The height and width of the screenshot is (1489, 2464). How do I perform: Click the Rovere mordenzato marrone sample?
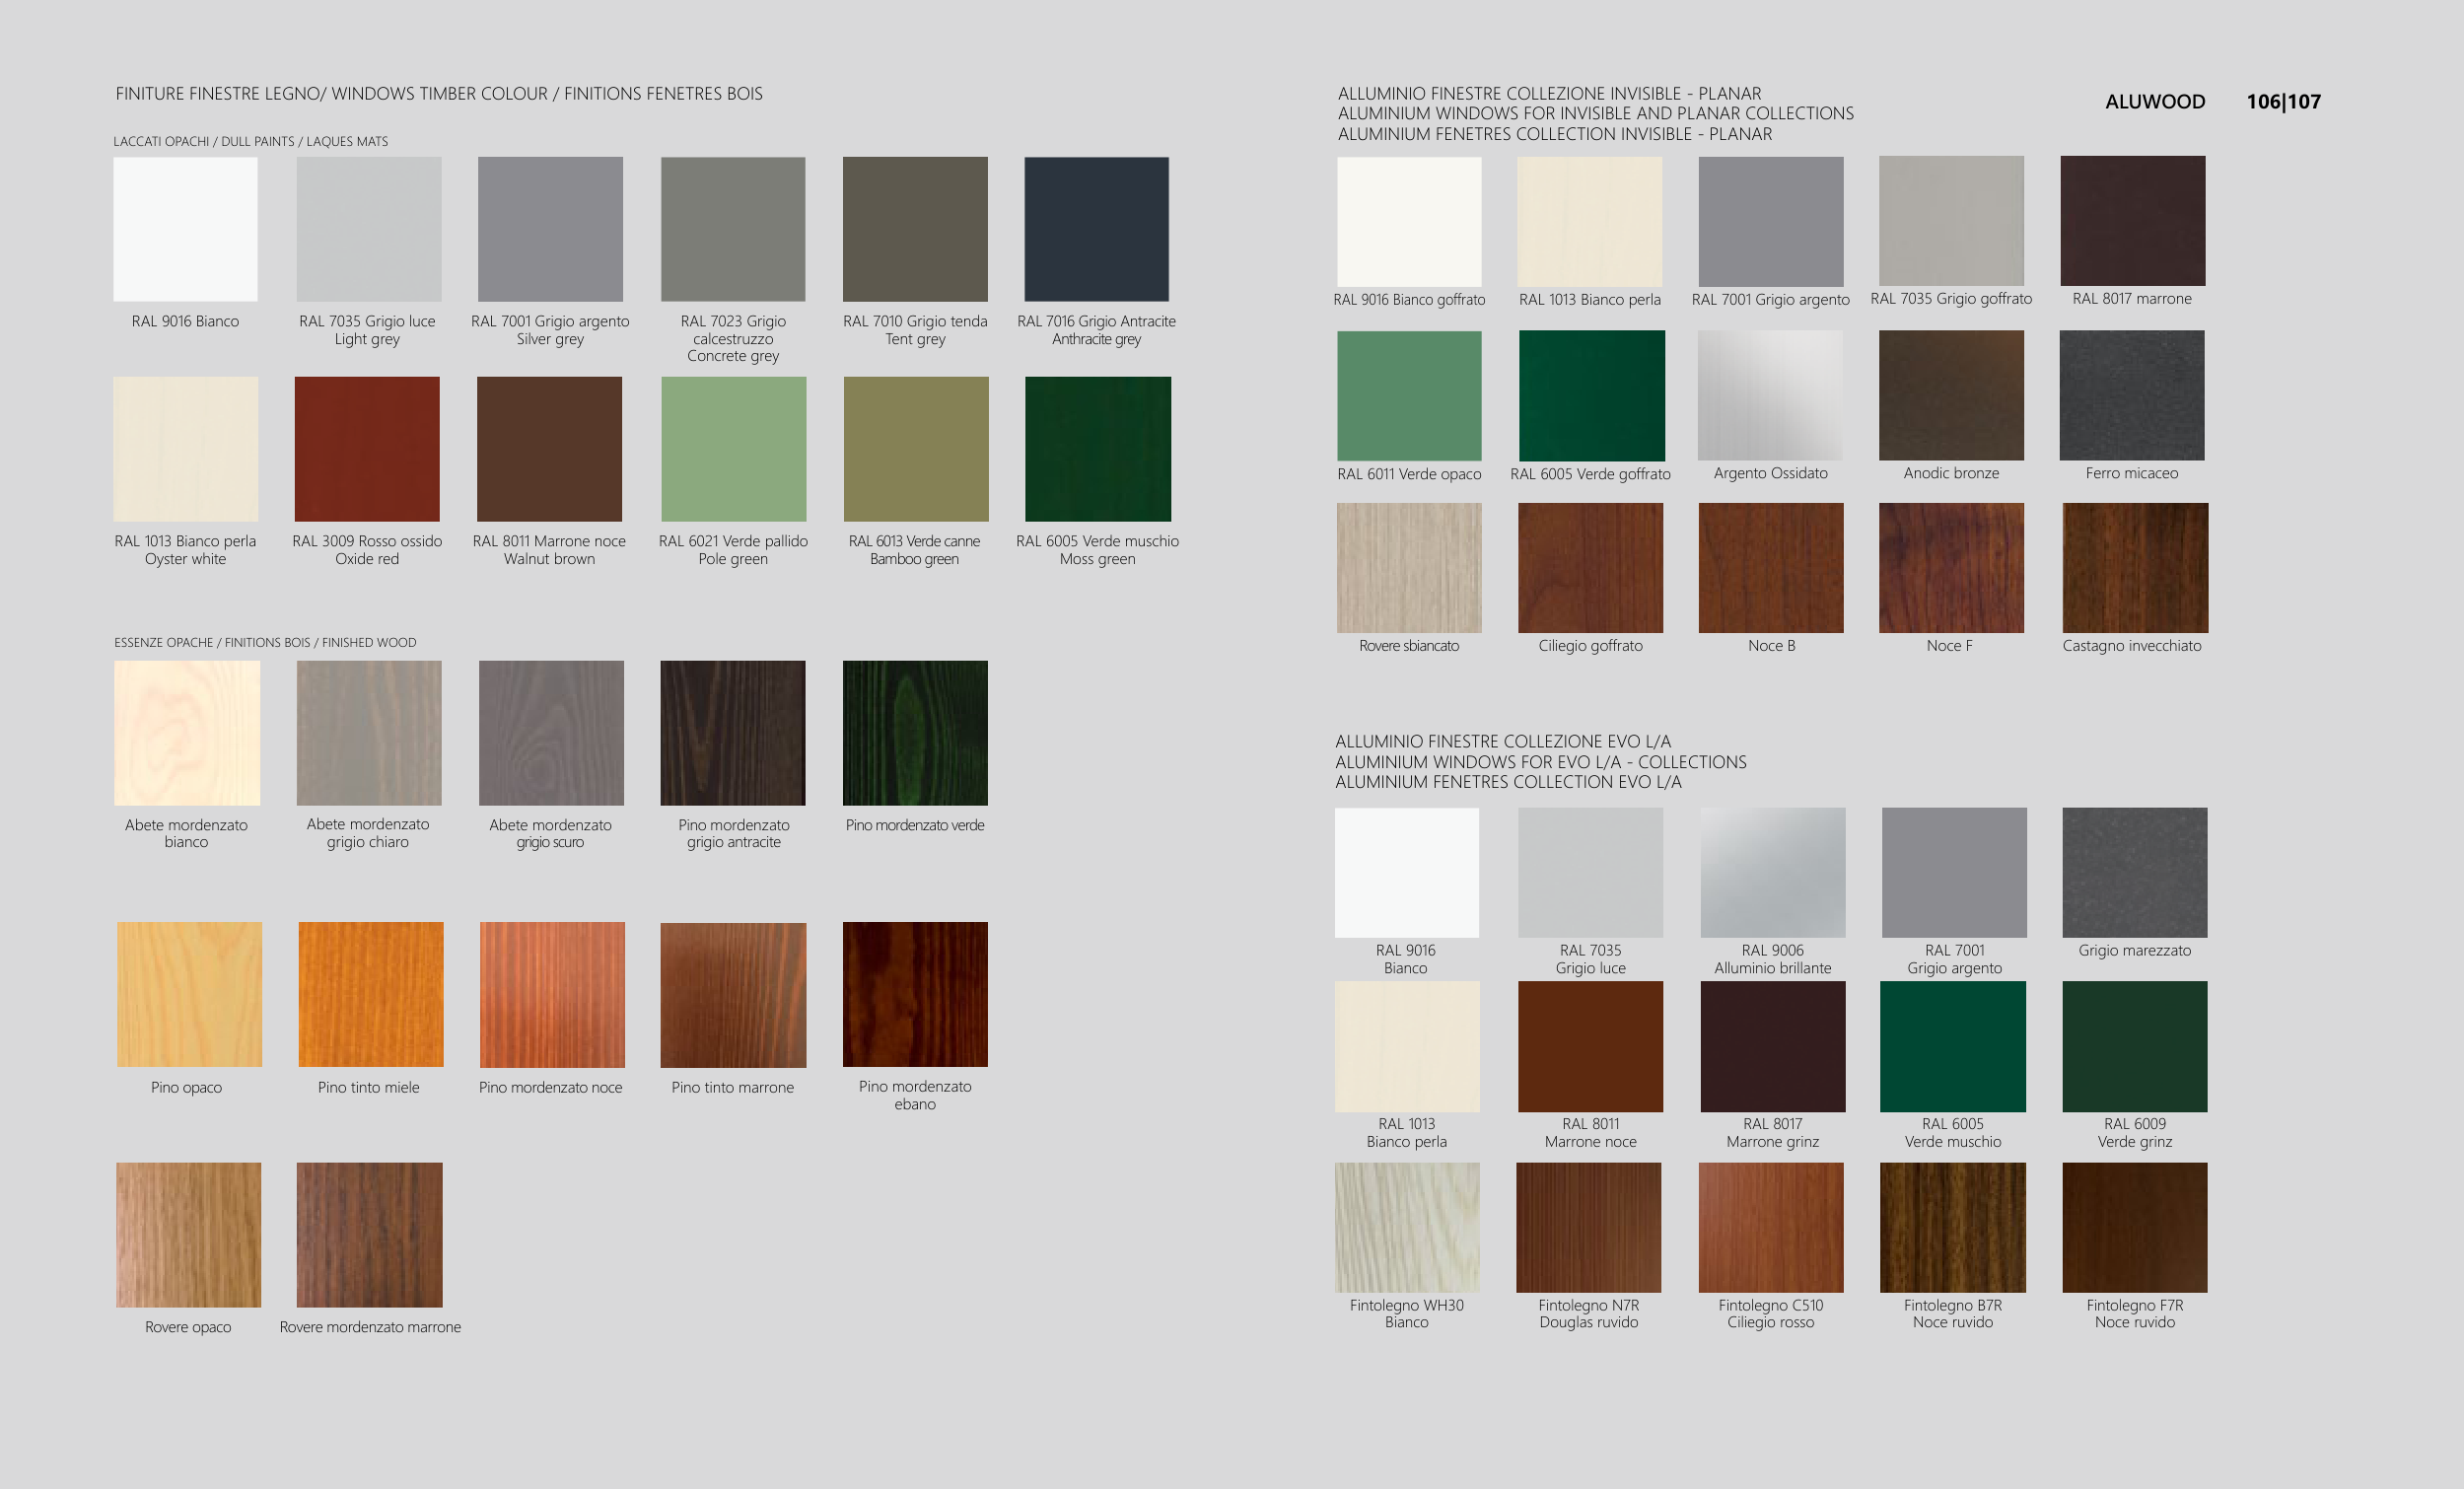click(x=369, y=1234)
